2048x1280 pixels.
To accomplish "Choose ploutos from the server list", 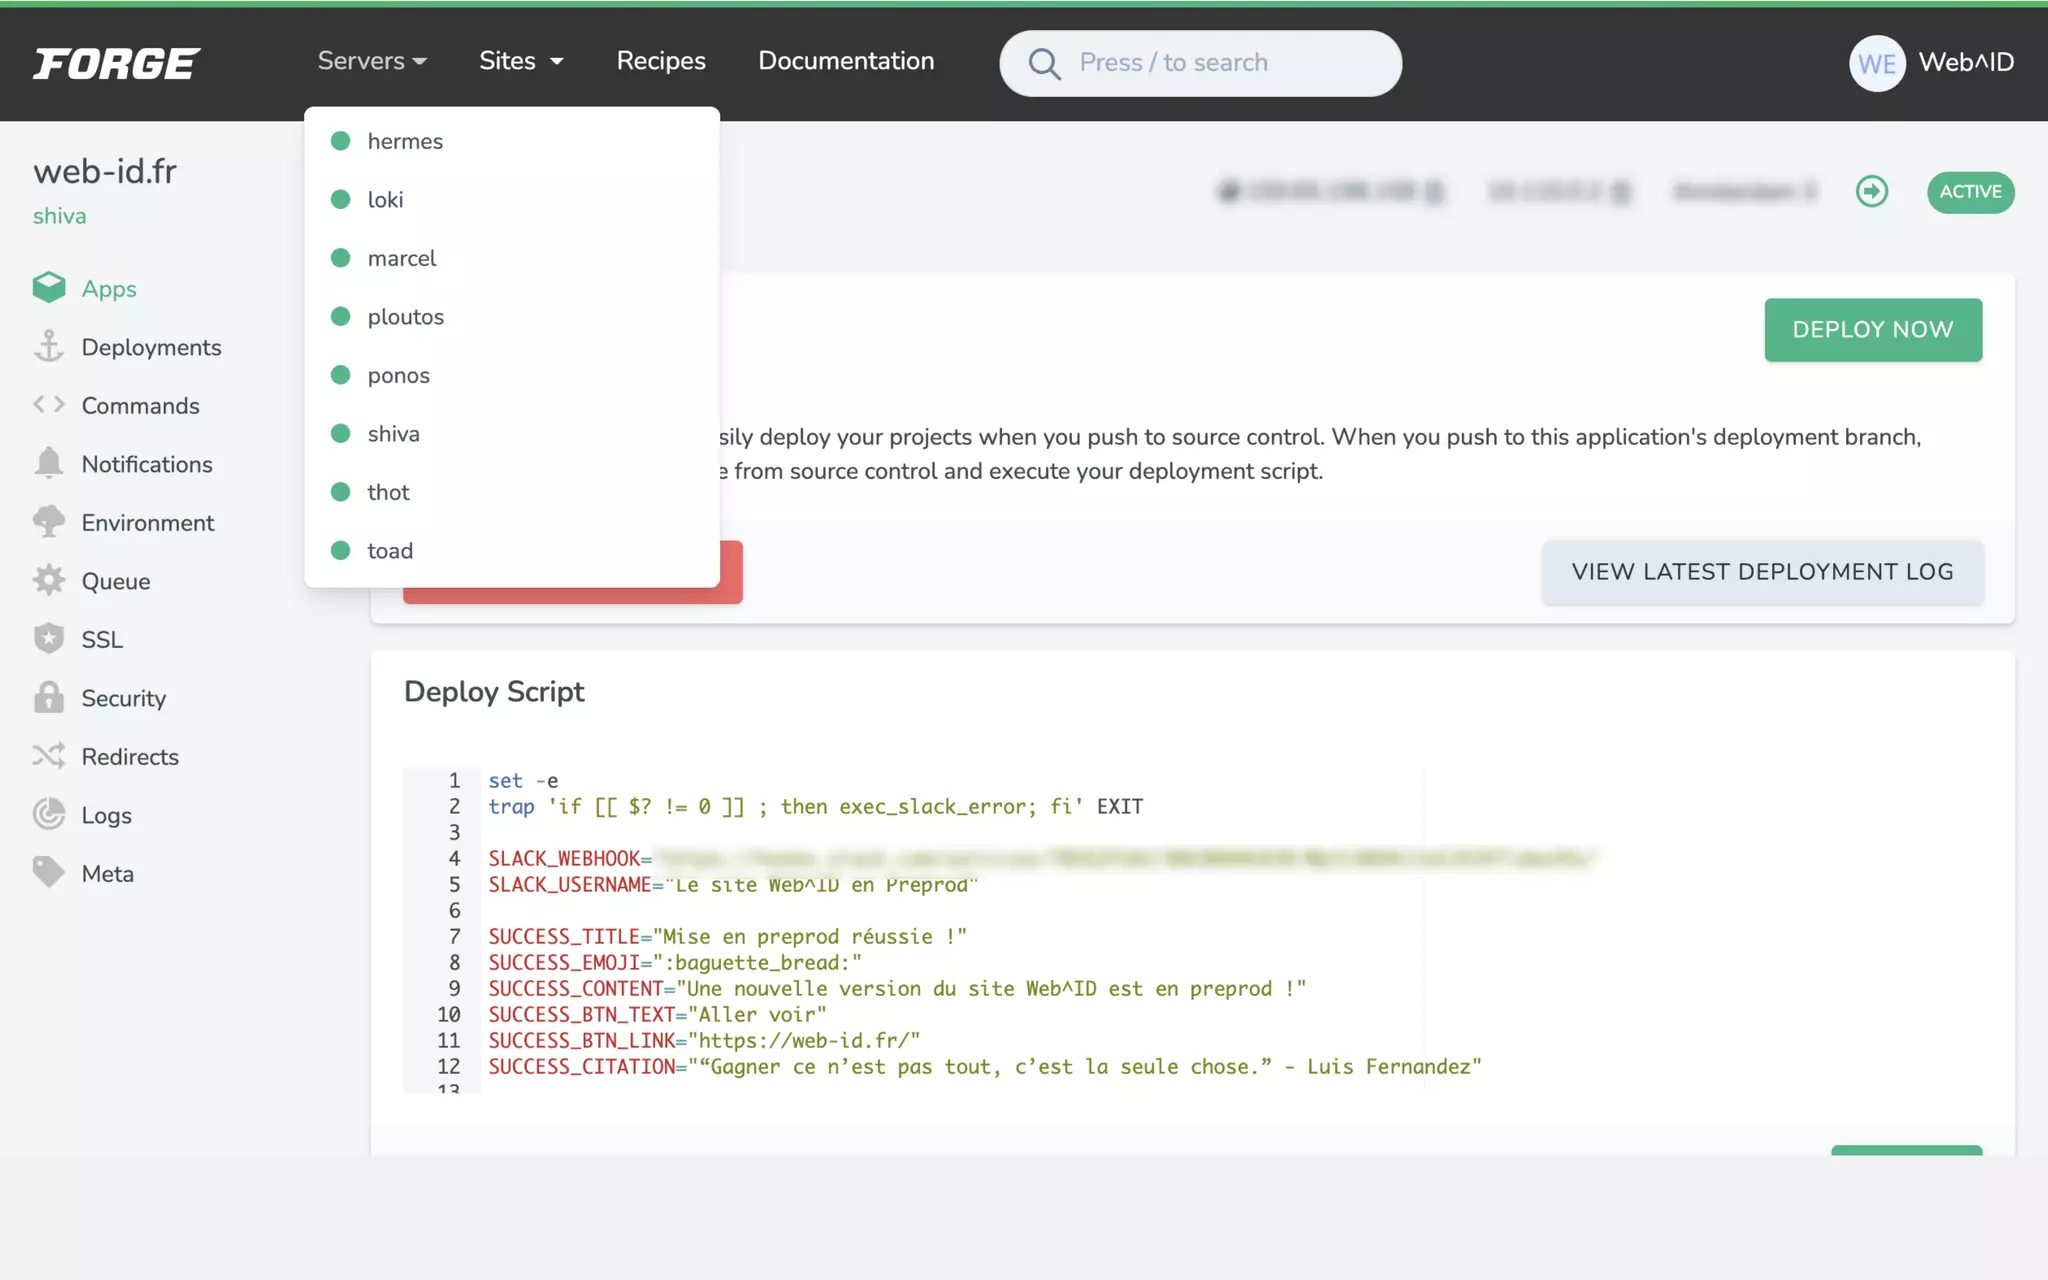I will click(x=405, y=317).
